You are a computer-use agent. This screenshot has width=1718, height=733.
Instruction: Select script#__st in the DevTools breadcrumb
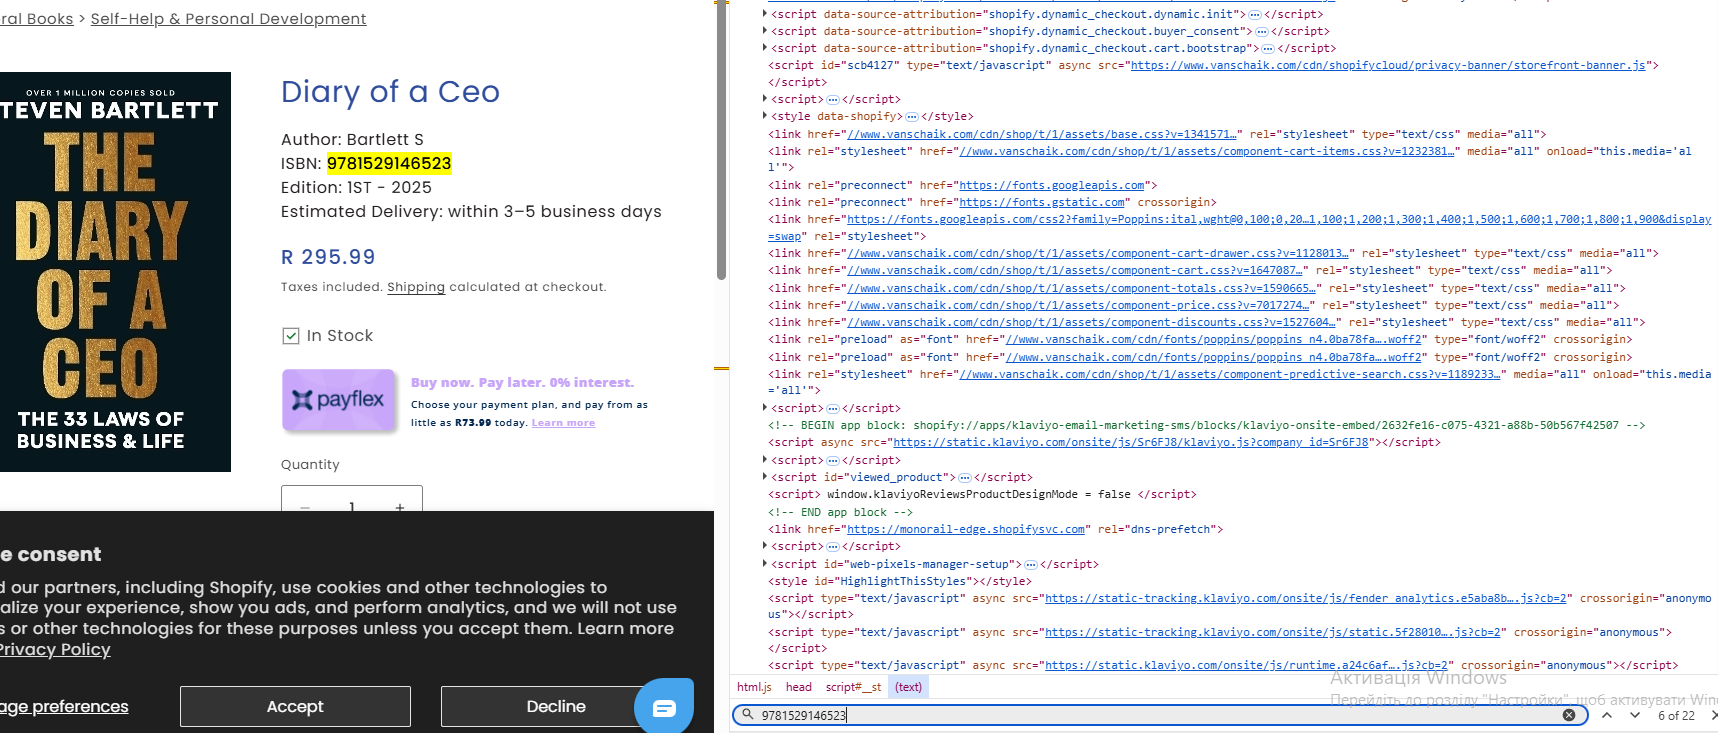point(853,687)
